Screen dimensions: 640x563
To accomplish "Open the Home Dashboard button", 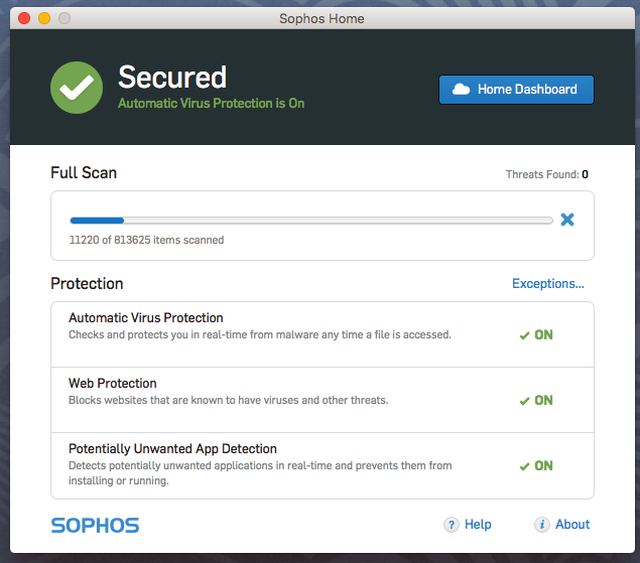I will (x=516, y=89).
